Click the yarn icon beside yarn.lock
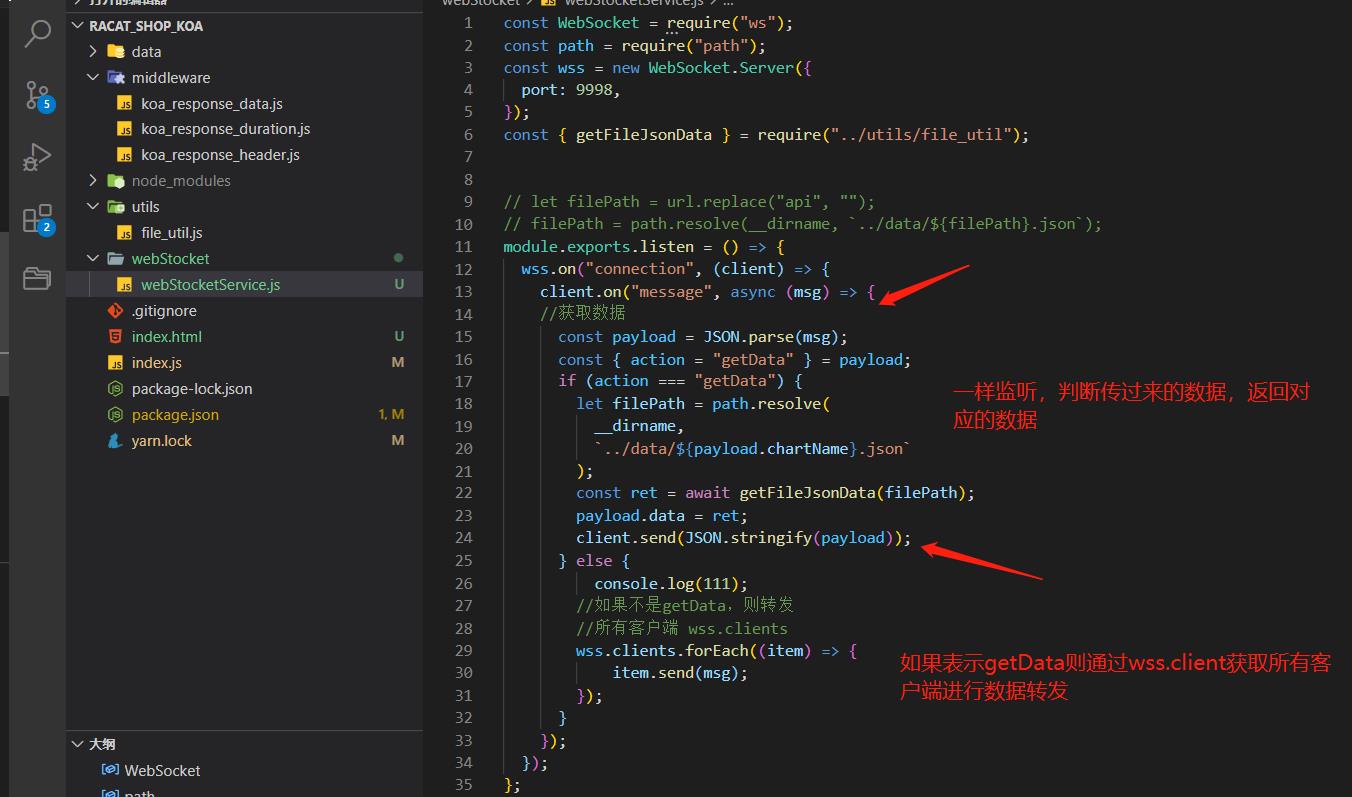Screen dimensions: 1352x797 click(115, 441)
